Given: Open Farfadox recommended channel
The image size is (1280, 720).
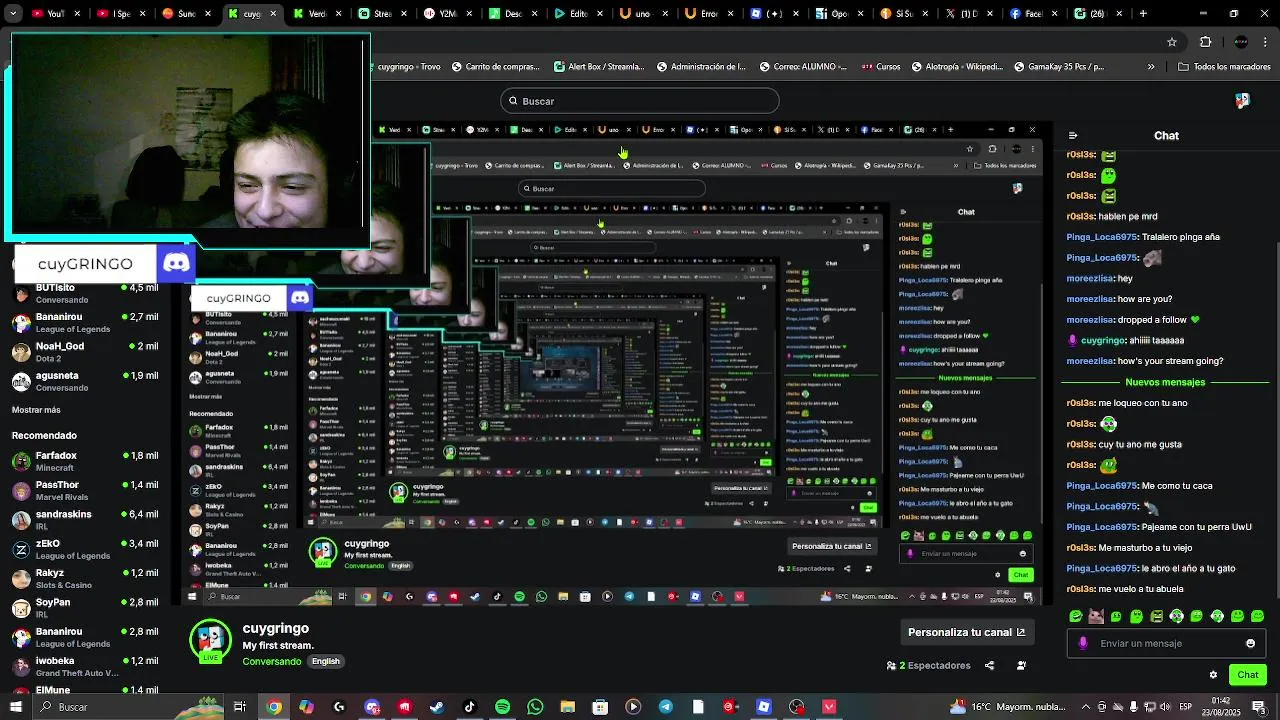Looking at the screenshot, I should 83,461.
